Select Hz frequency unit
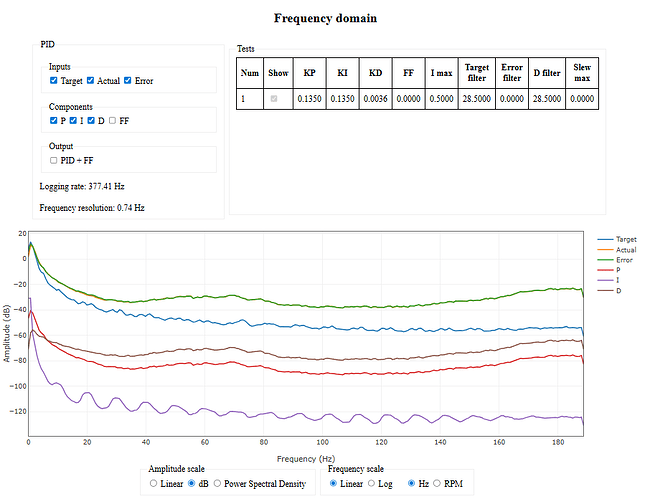 (x=411, y=483)
